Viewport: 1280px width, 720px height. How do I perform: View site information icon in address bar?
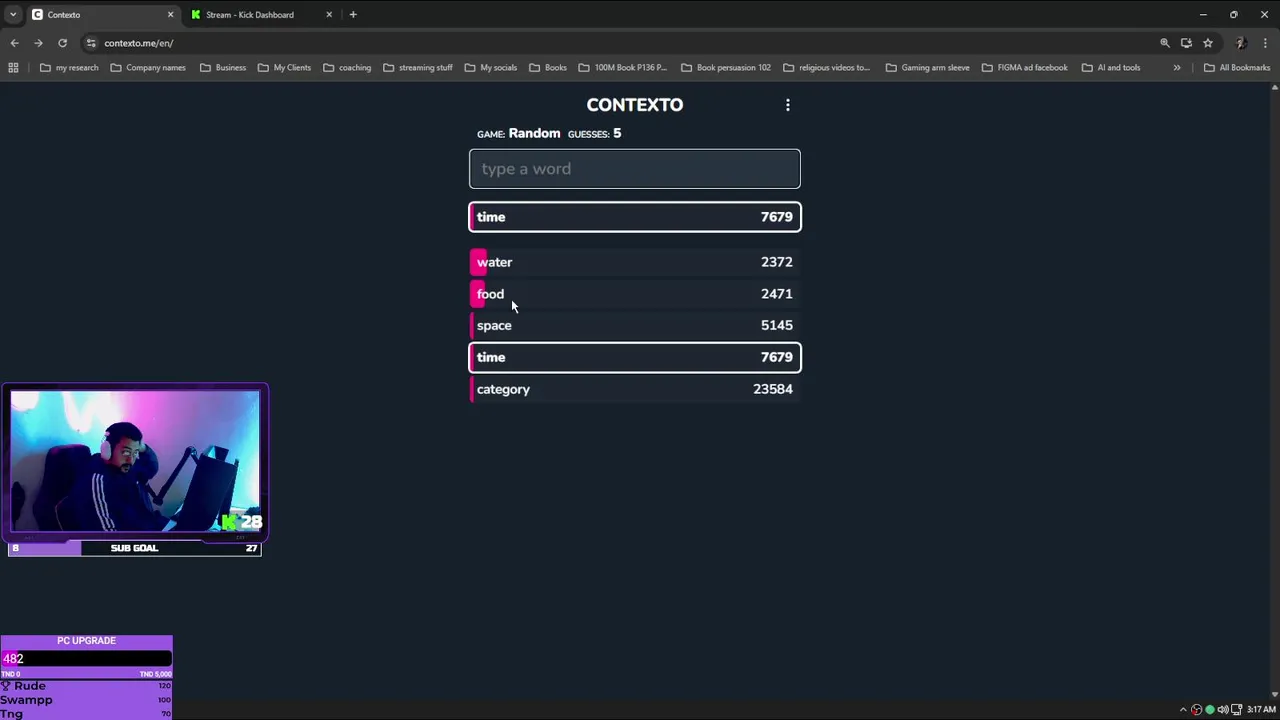click(91, 43)
